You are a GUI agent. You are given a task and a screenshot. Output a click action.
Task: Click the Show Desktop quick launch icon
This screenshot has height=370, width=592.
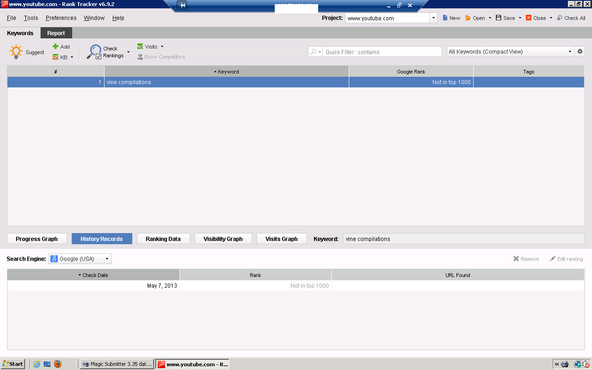(47, 364)
